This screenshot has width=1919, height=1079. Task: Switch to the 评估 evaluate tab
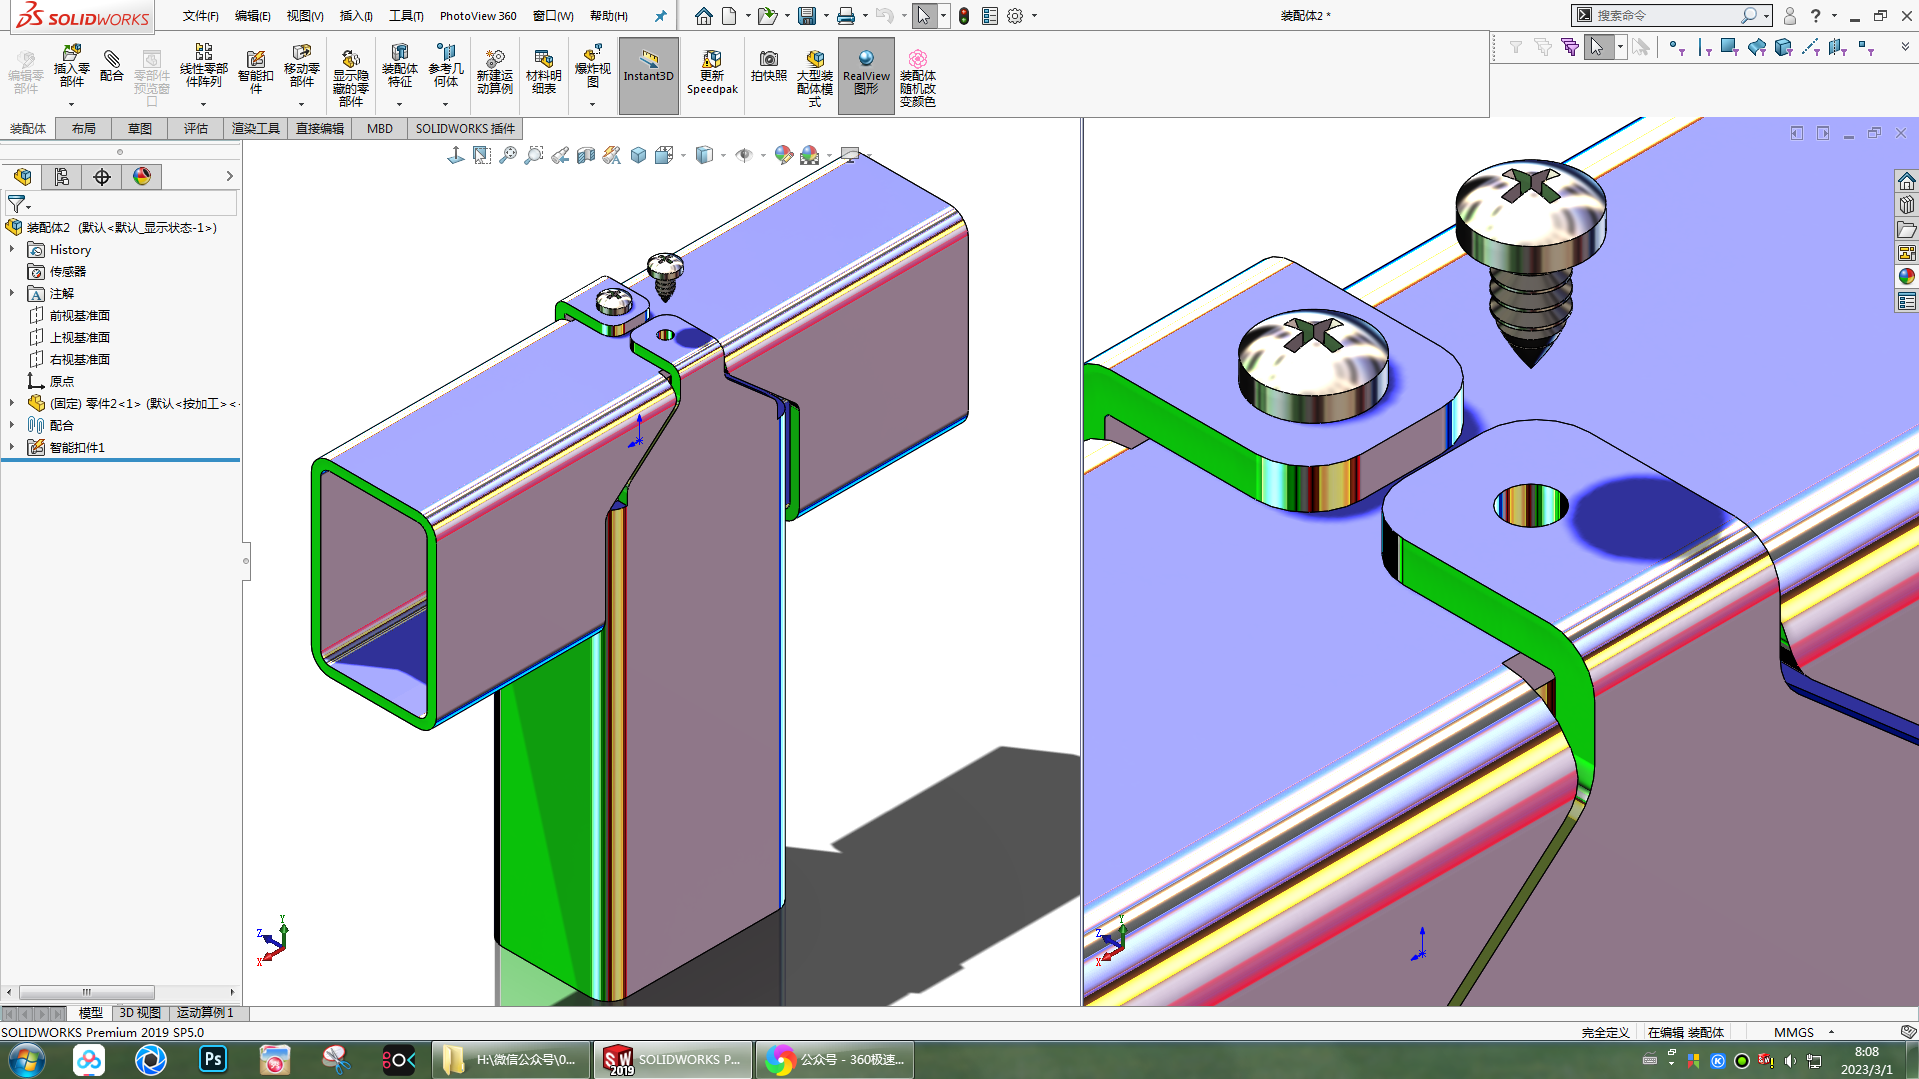[196, 128]
